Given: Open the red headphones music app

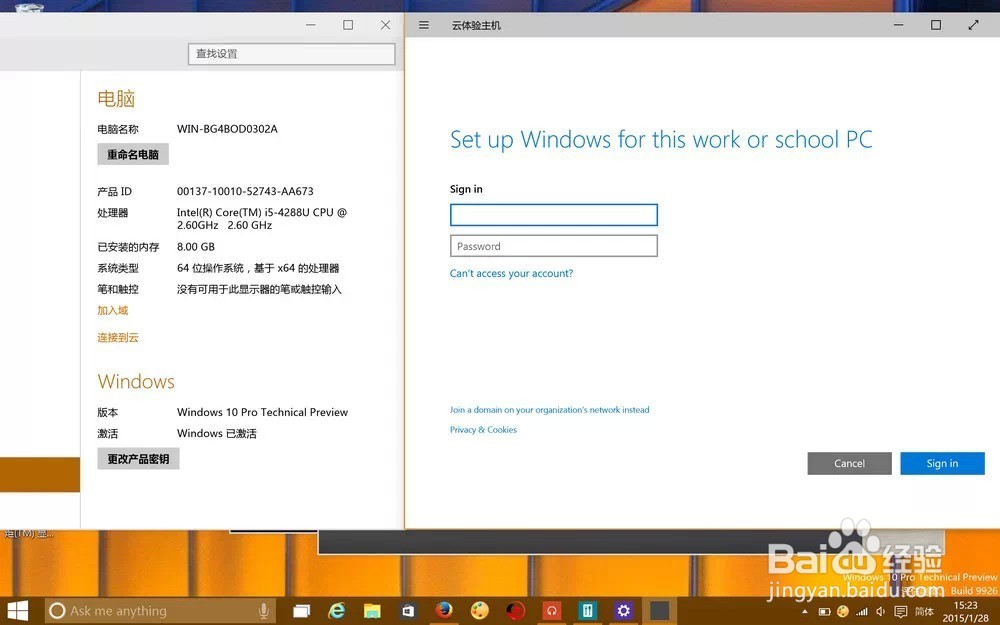Looking at the screenshot, I should (x=552, y=610).
